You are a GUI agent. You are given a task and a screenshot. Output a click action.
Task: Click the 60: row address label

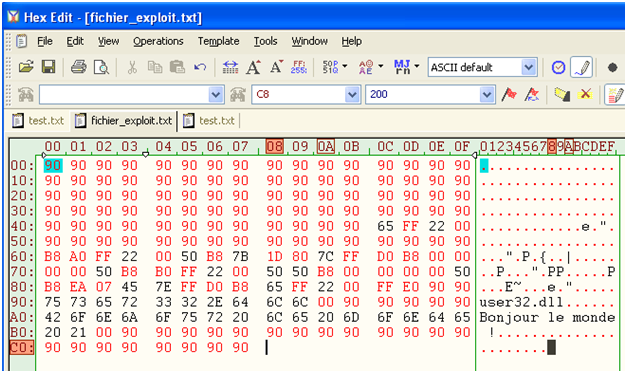22,257
